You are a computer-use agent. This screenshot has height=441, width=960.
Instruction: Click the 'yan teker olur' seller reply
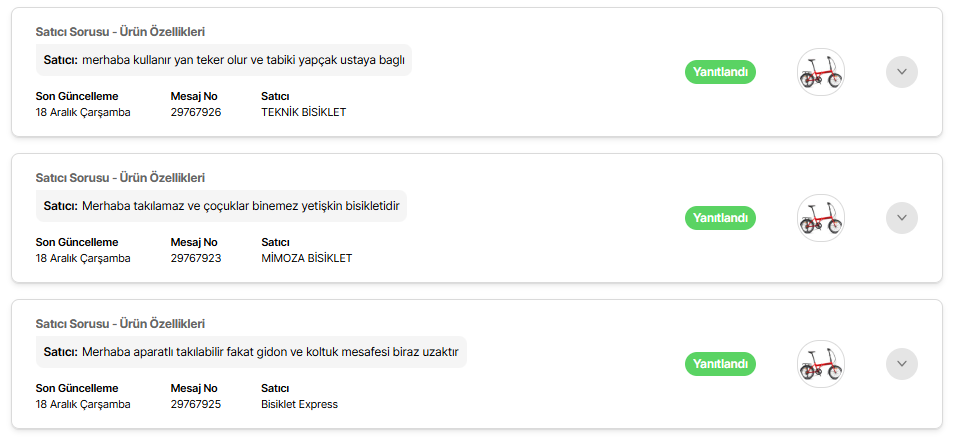[224, 60]
